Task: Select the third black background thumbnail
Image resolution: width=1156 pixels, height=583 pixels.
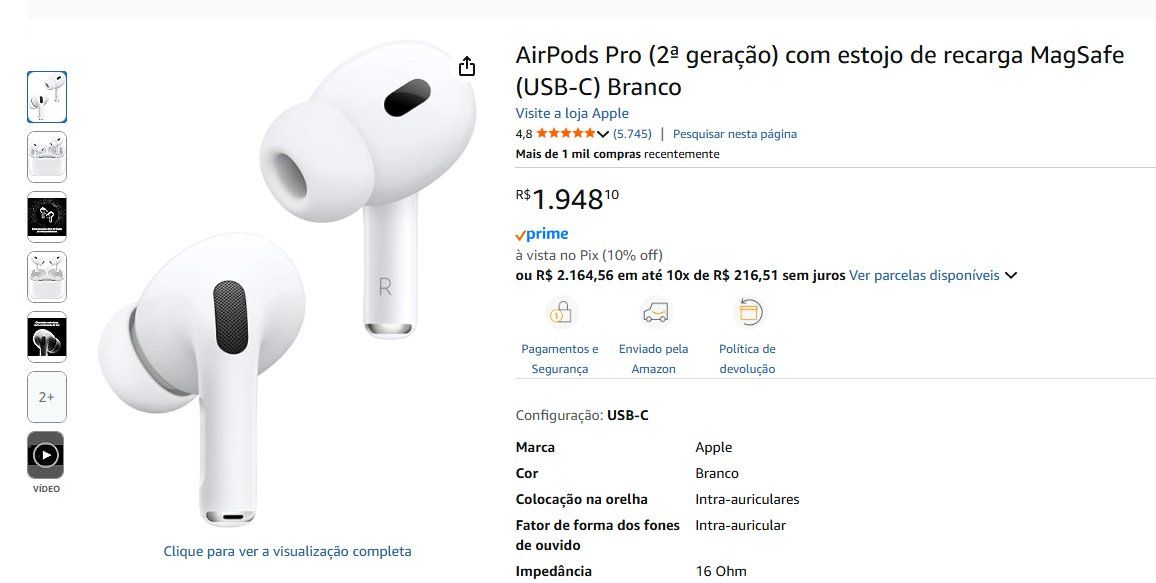Action: [x=47, y=217]
